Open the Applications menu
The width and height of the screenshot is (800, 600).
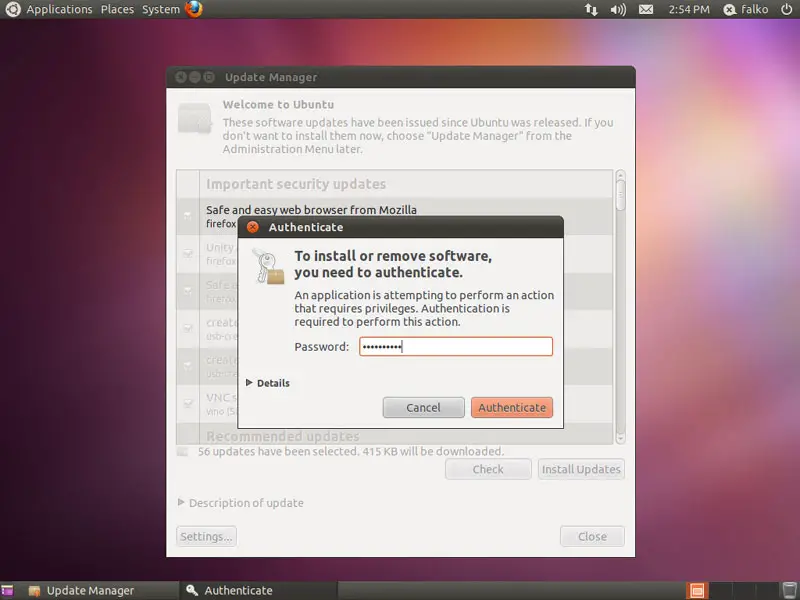click(59, 9)
